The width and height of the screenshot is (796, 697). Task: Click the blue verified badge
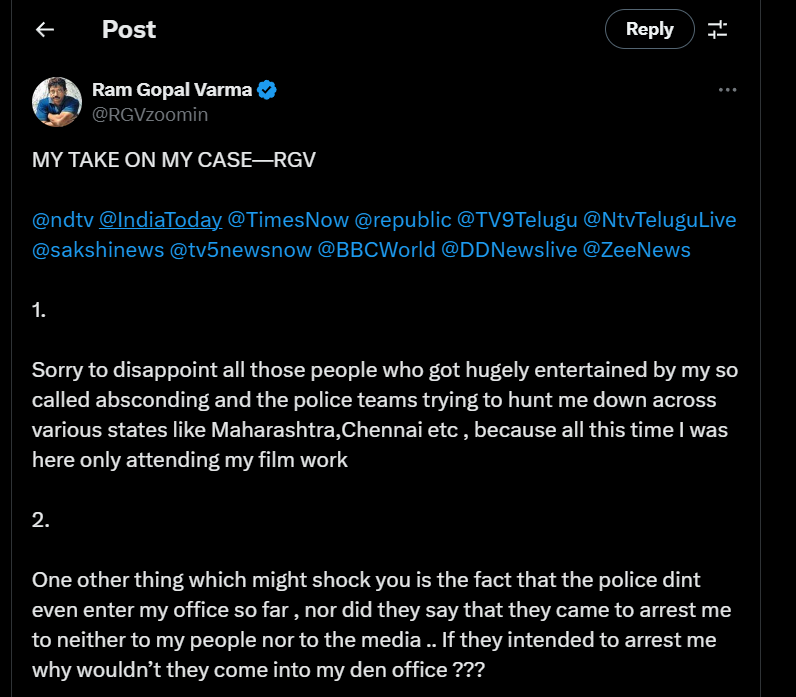coord(267,90)
